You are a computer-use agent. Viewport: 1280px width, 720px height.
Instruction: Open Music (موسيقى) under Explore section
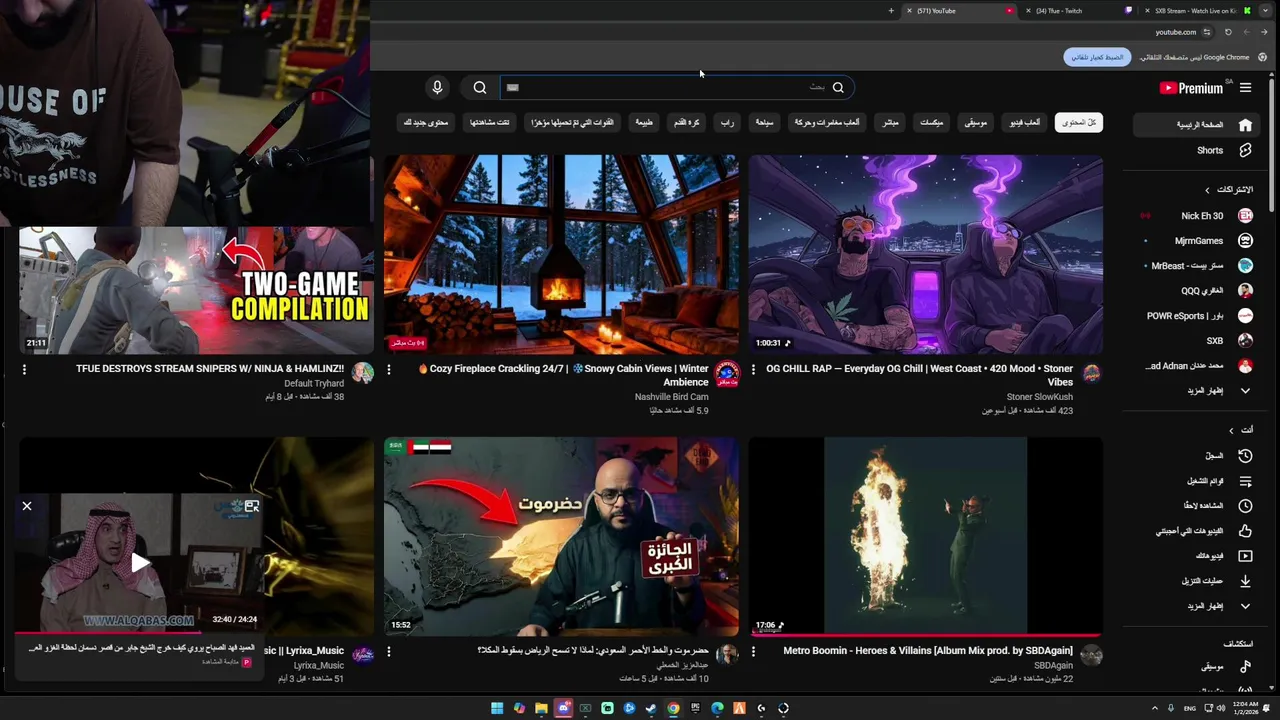click(1196, 666)
